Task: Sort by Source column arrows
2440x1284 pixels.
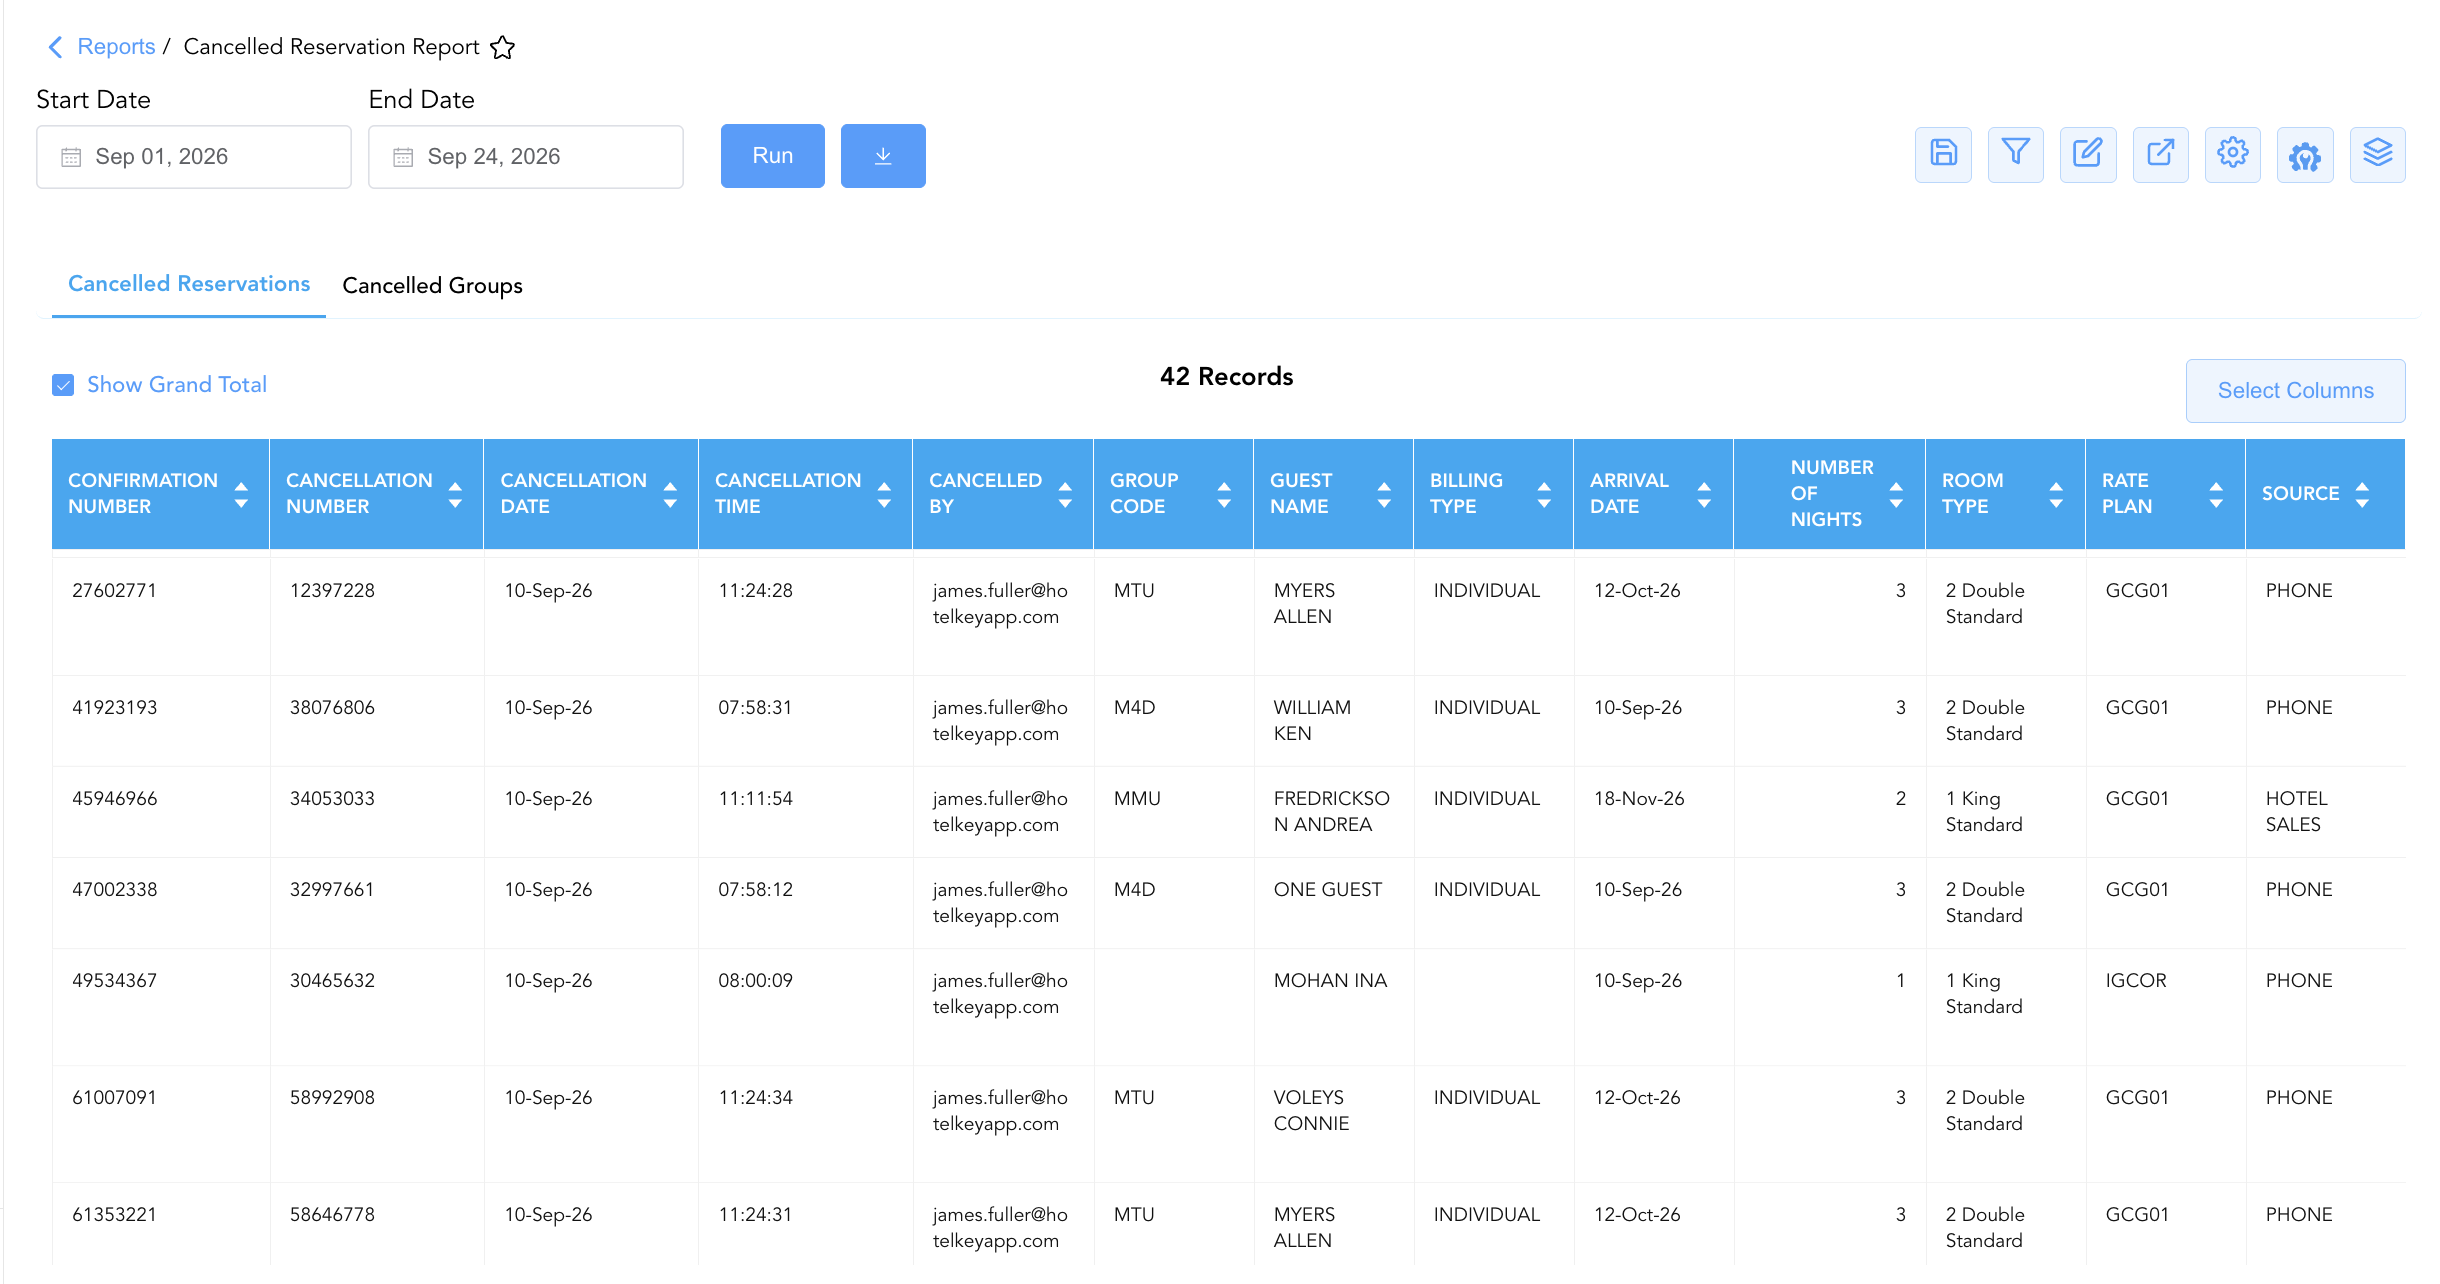Action: [2362, 494]
